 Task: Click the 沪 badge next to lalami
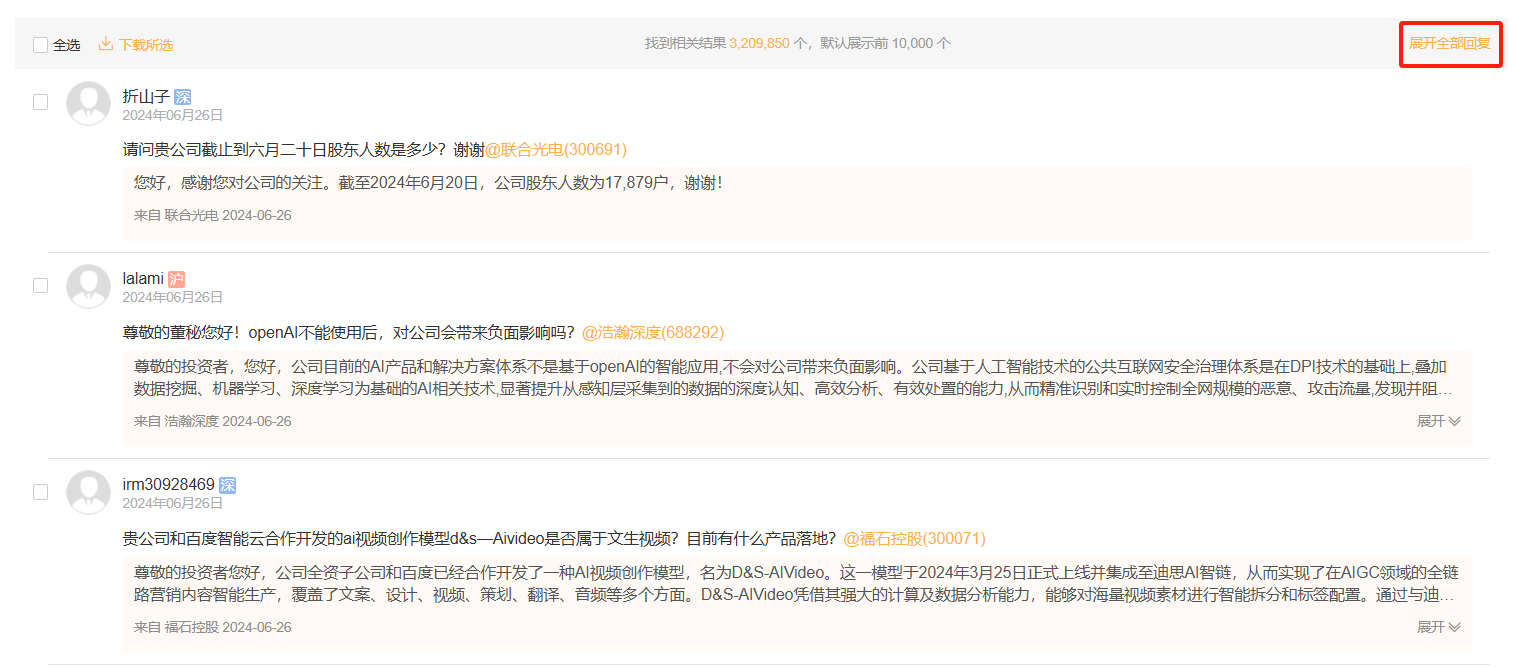click(x=176, y=280)
